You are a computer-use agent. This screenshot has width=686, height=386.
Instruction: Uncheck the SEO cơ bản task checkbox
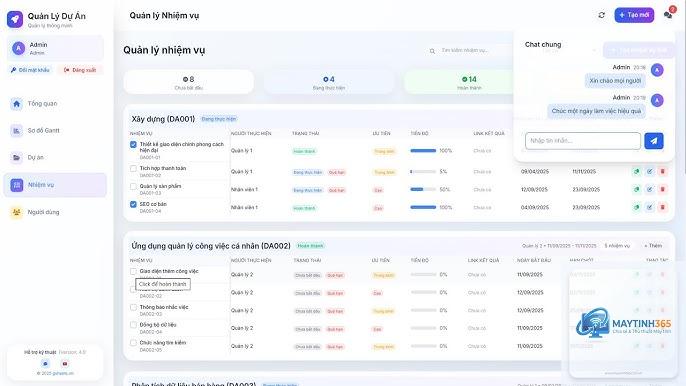tap(133, 204)
